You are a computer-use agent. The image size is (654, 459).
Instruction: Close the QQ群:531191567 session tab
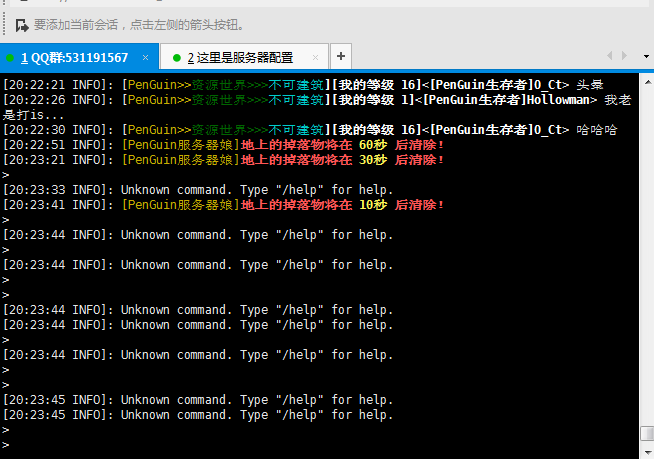tap(145, 58)
